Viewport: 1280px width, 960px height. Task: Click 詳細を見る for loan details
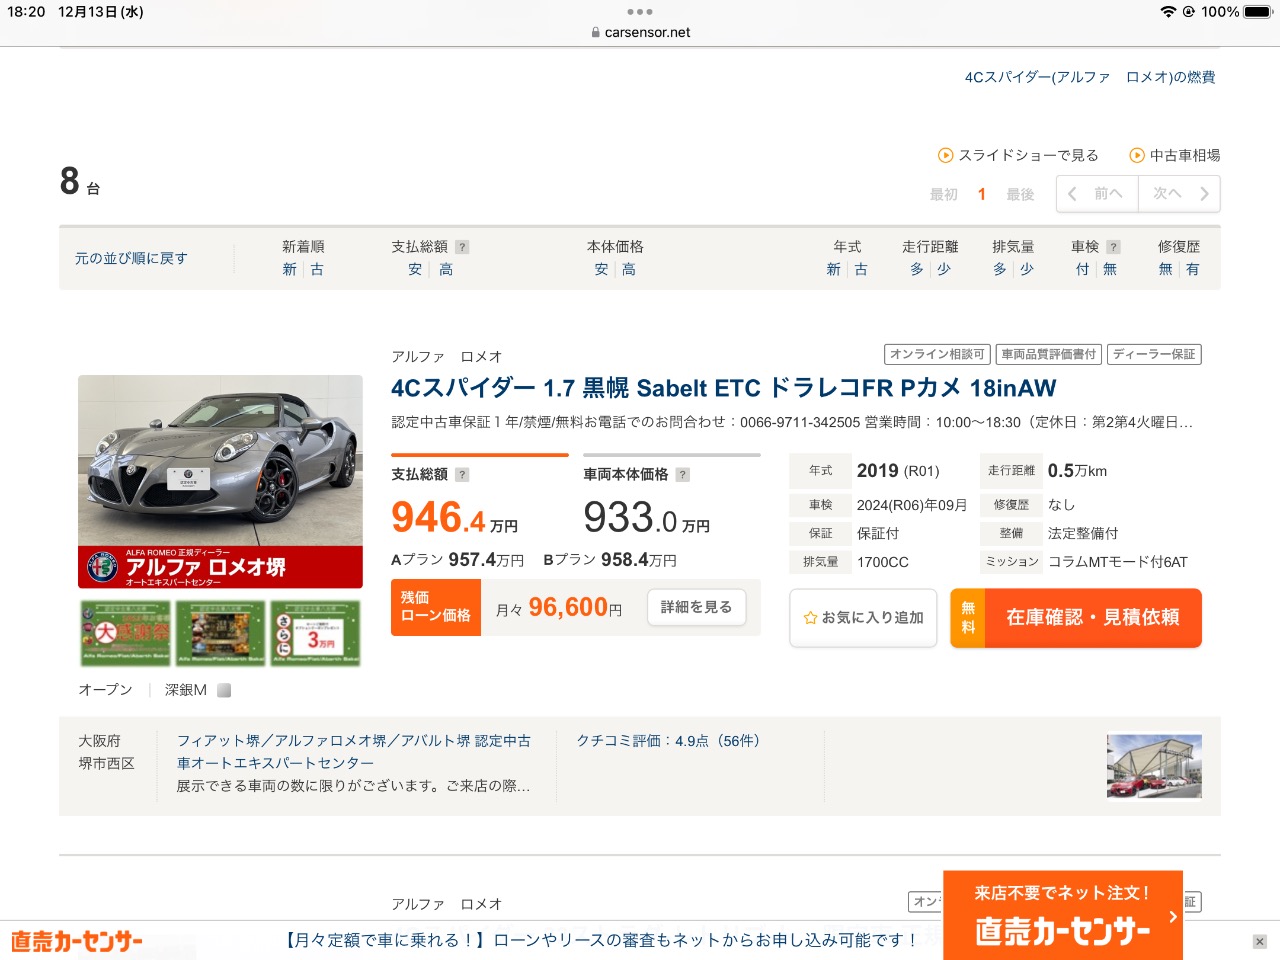[696, 607]
